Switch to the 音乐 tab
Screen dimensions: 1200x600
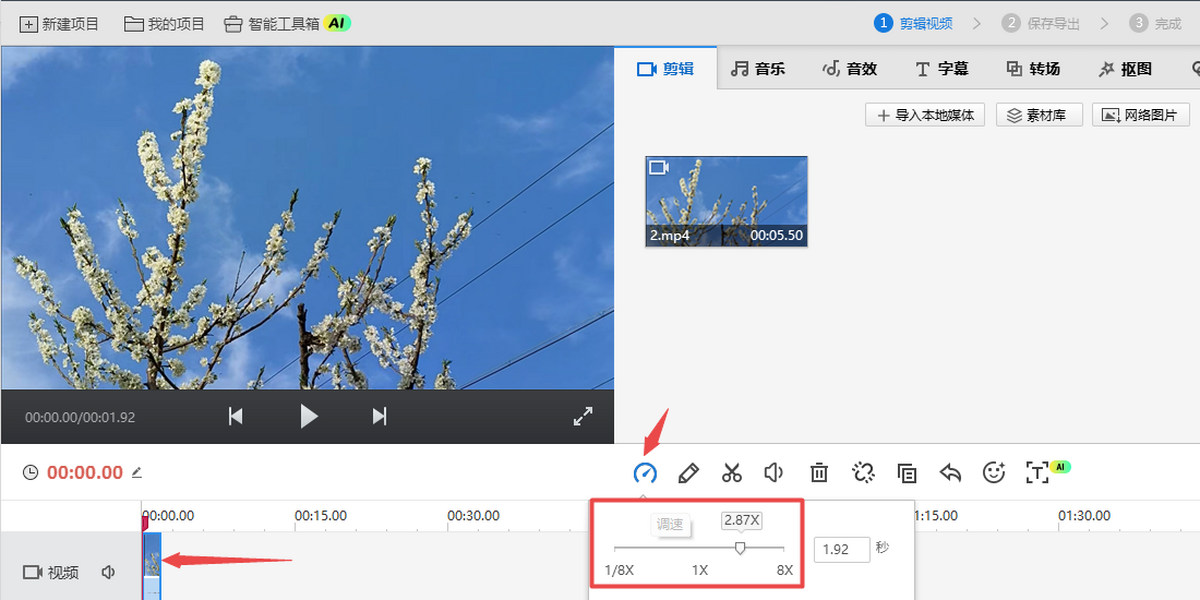758,69
